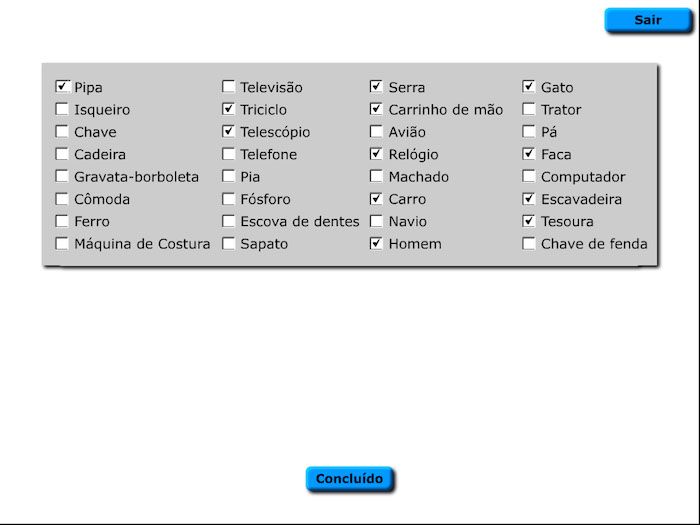Image resolution: width=700 pixels, height=525 pixels.
Task: Deselect the Telescópio checkbox
Action: tap(229, 131)
